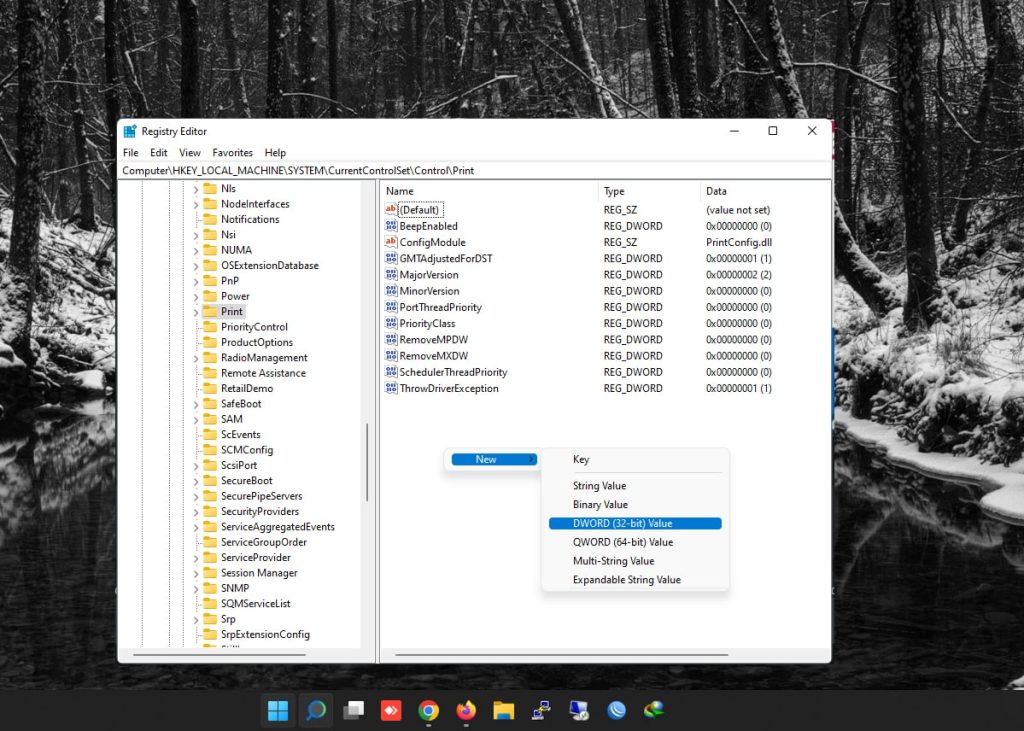Open Windows Start button on taskbar
The height and width of the screenshot is (731, 1024).
(278, 710)
